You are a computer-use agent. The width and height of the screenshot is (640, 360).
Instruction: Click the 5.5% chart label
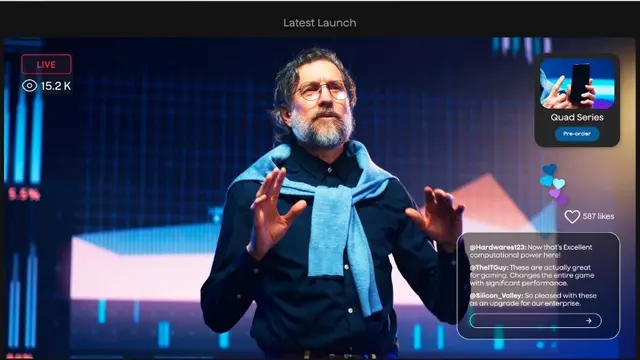(24, 195)
